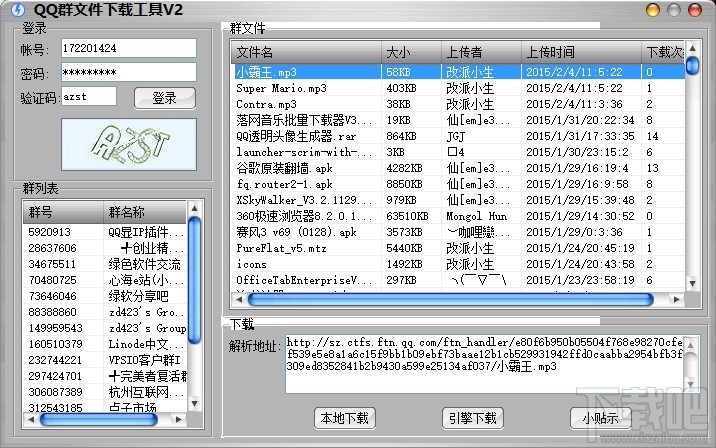
Task: Select group 绿软分享吧
Action: (x=105, y=296)
